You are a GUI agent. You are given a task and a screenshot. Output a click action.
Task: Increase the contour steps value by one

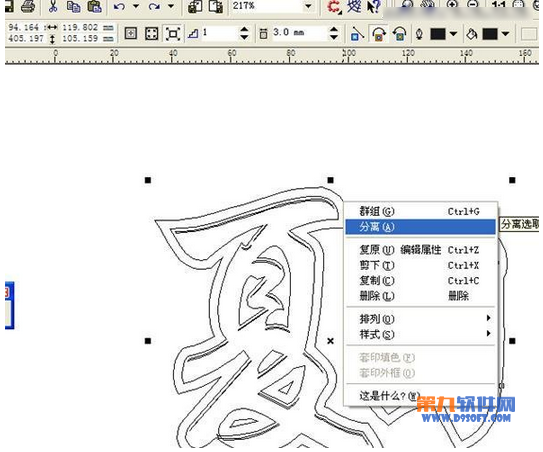point(244,29)
